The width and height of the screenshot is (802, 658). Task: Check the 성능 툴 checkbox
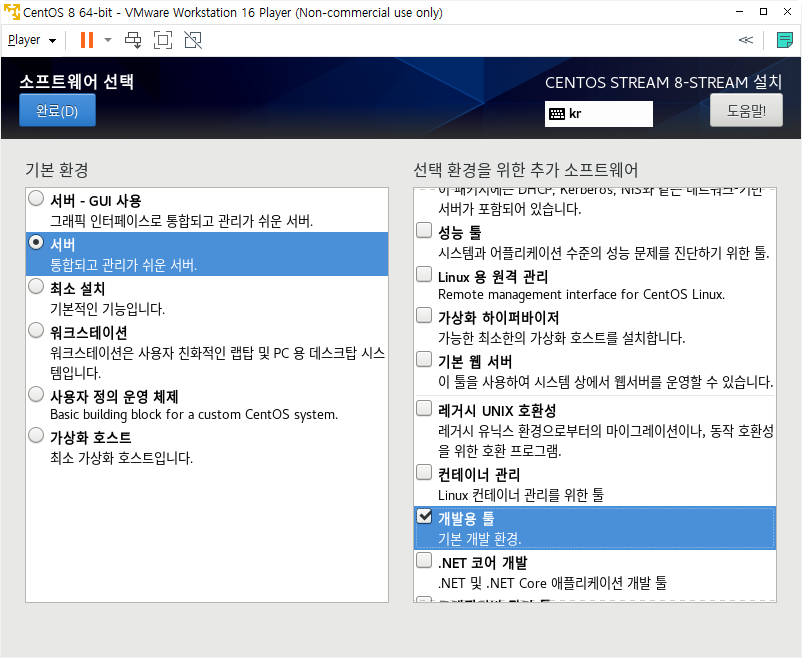(x=424, y=230)
